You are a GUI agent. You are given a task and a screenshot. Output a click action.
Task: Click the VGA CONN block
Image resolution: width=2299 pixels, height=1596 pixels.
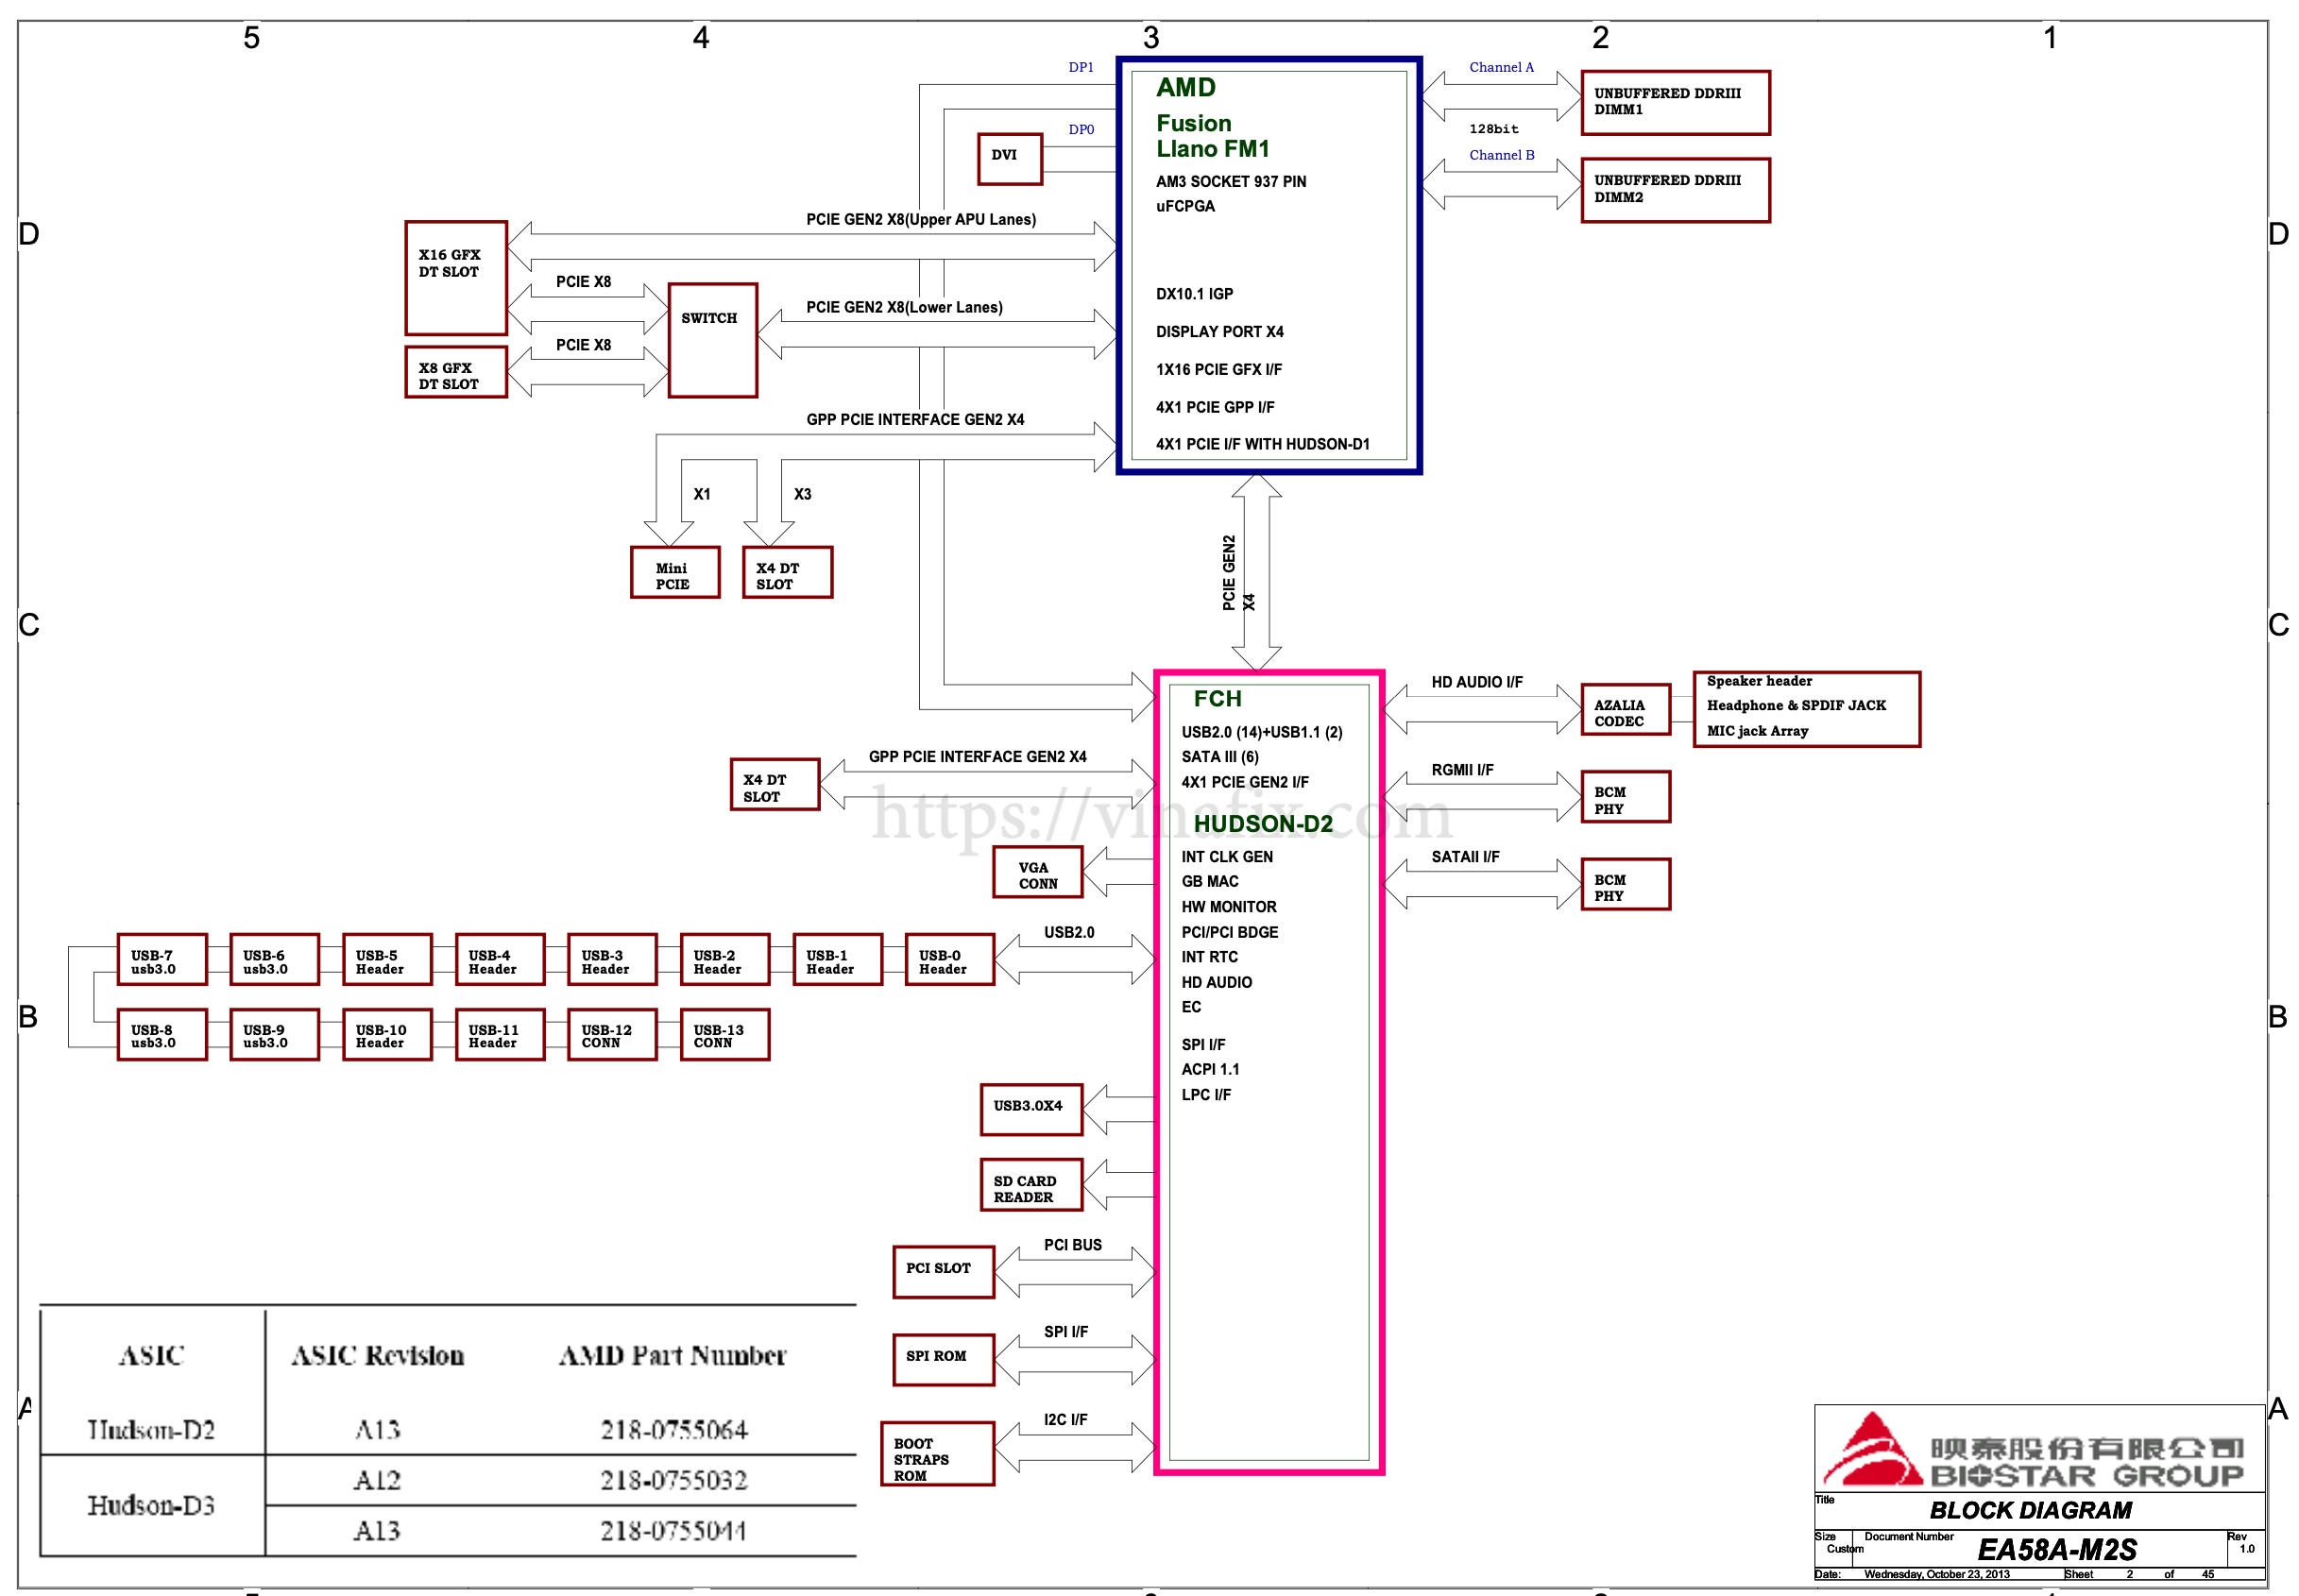1037,872
